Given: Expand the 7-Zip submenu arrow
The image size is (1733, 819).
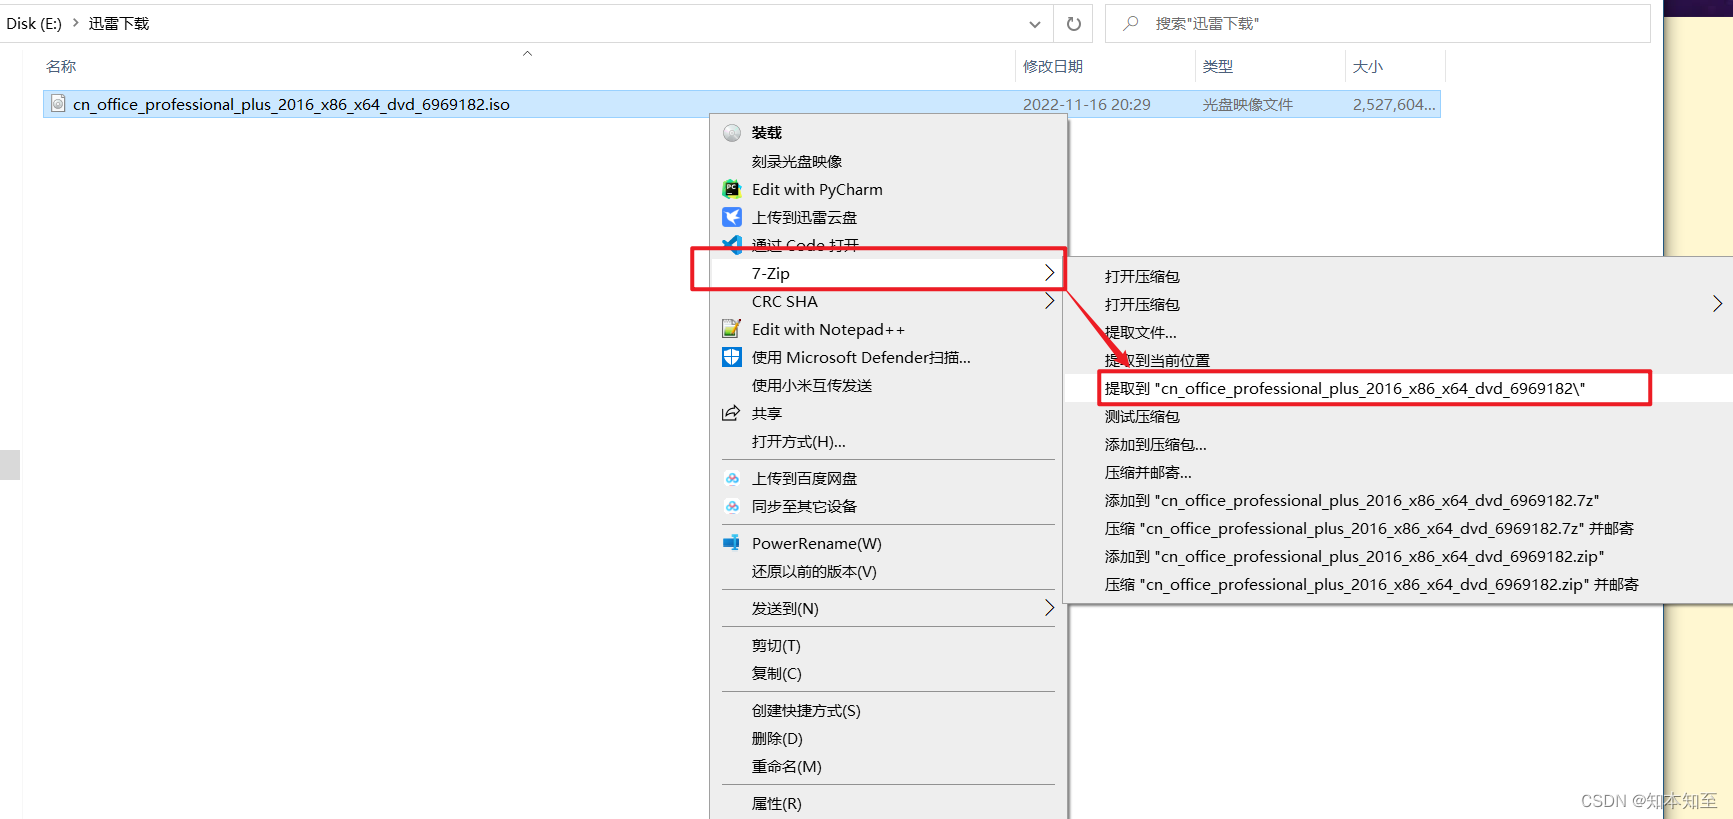Looking at the screenshot, I should [x=1049, y=273].
